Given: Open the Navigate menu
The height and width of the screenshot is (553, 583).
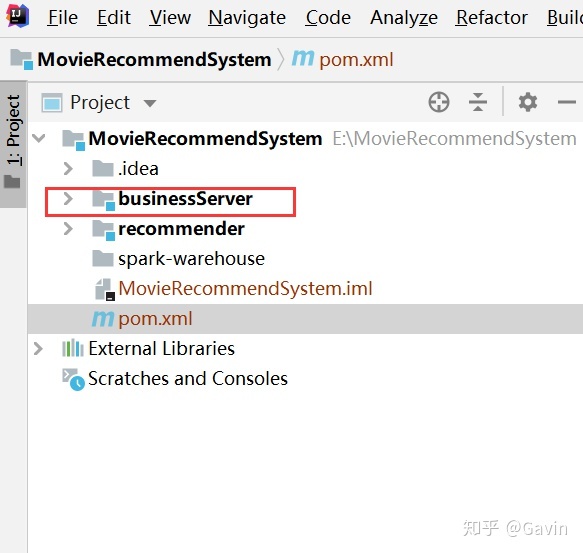Looking at the screenshot, I should (247, 18).
